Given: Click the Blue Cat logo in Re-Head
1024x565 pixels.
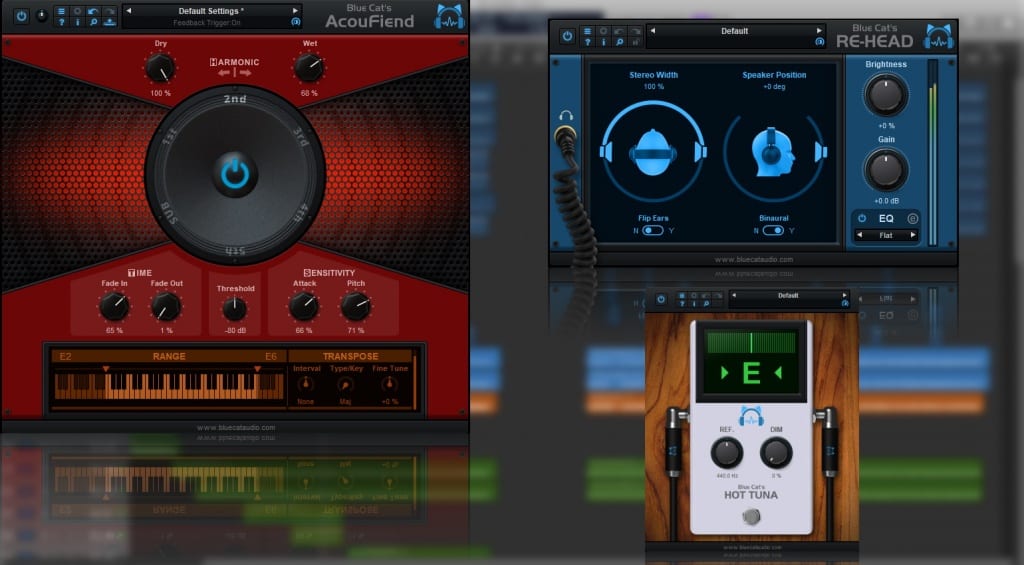Looking at the screenshot, I should [938, 37].
